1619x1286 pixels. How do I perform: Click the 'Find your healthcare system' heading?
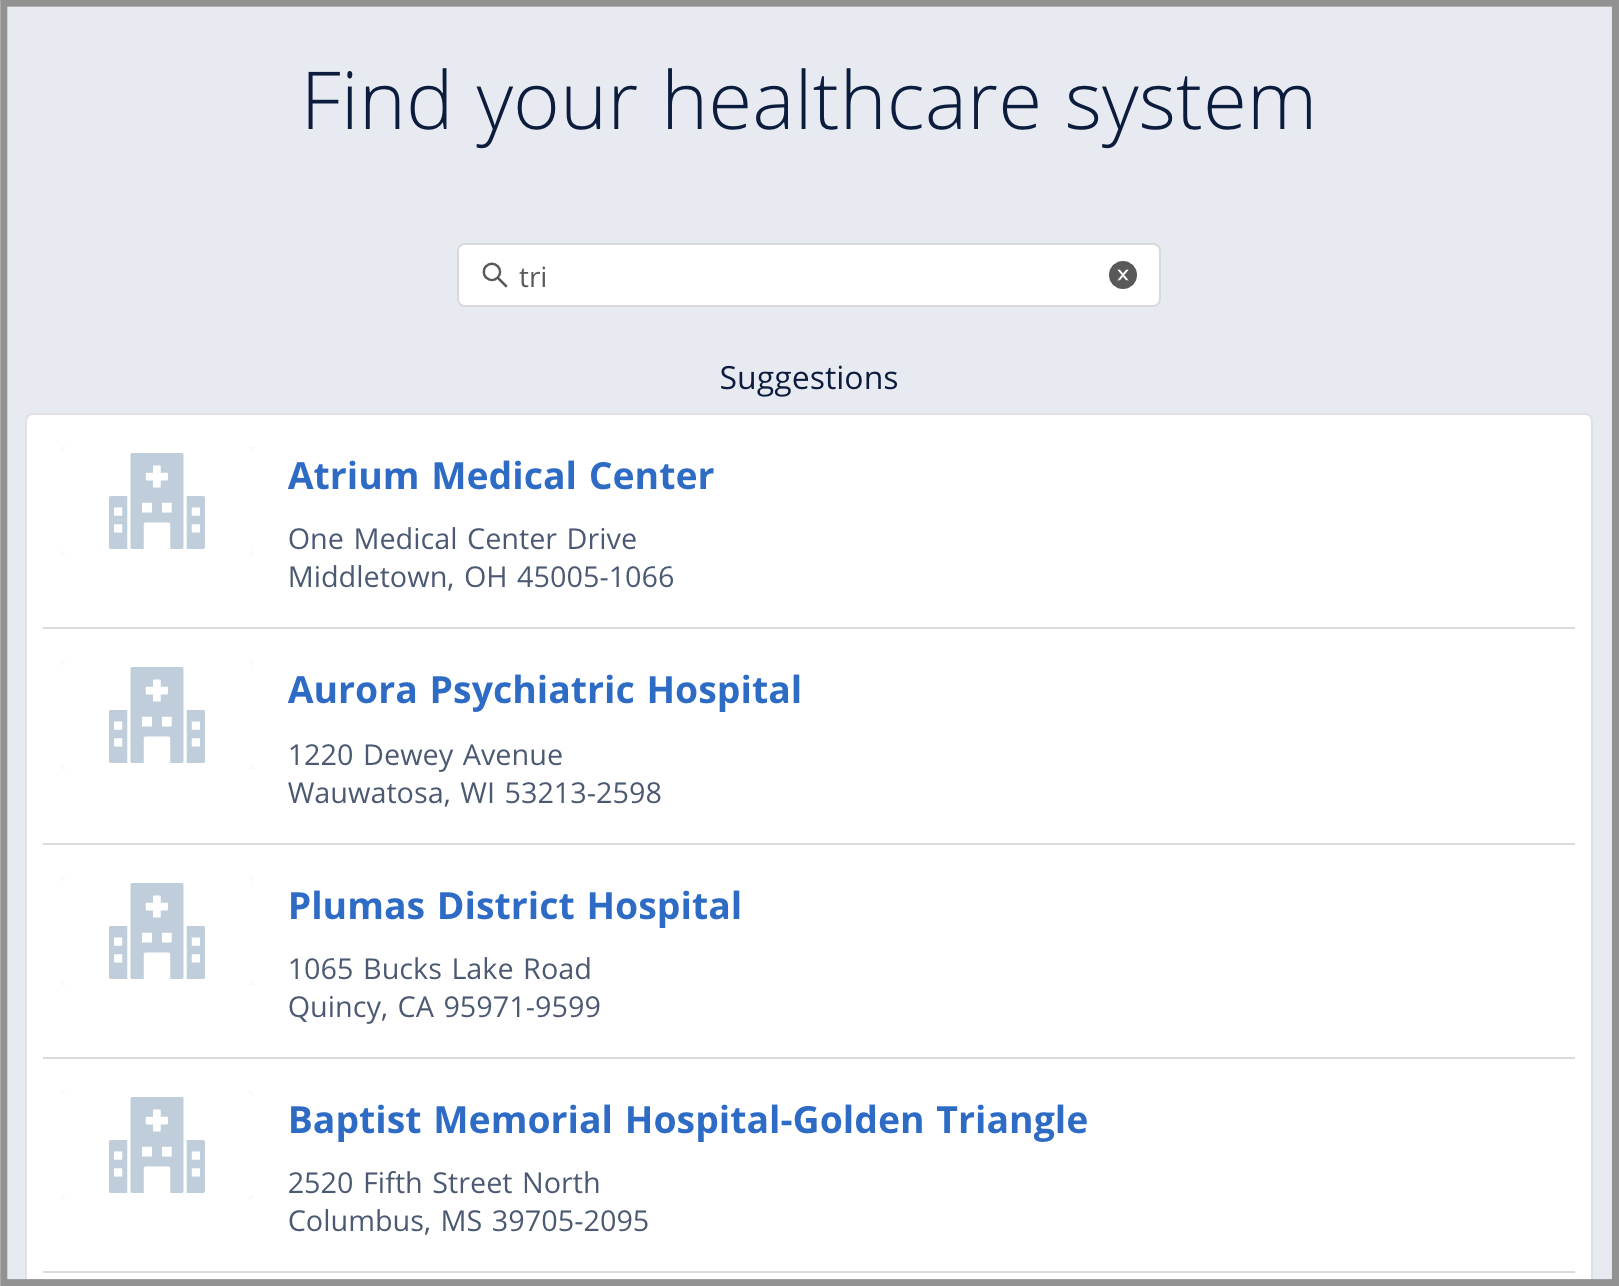point(809,100)
